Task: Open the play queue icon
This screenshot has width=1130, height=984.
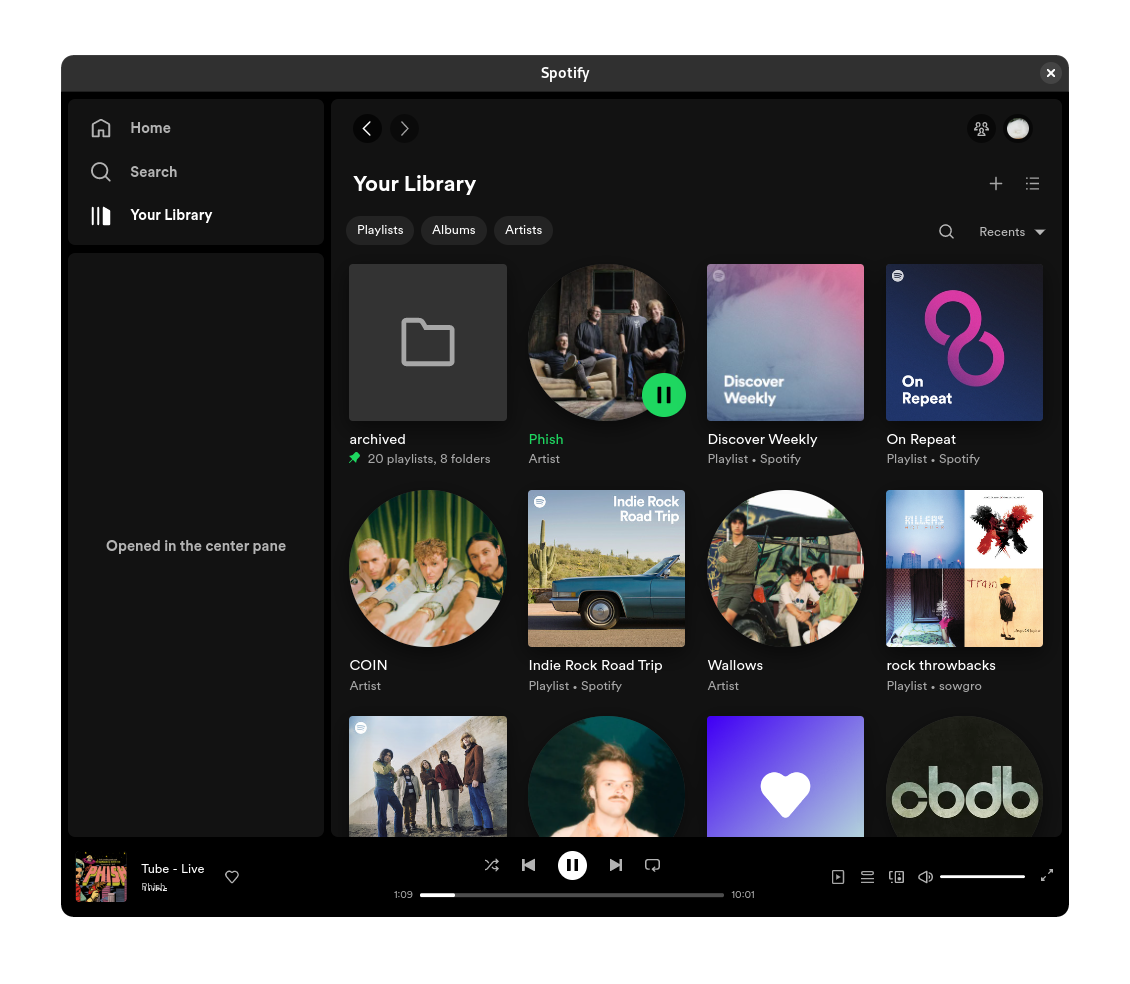Action: 867,877
